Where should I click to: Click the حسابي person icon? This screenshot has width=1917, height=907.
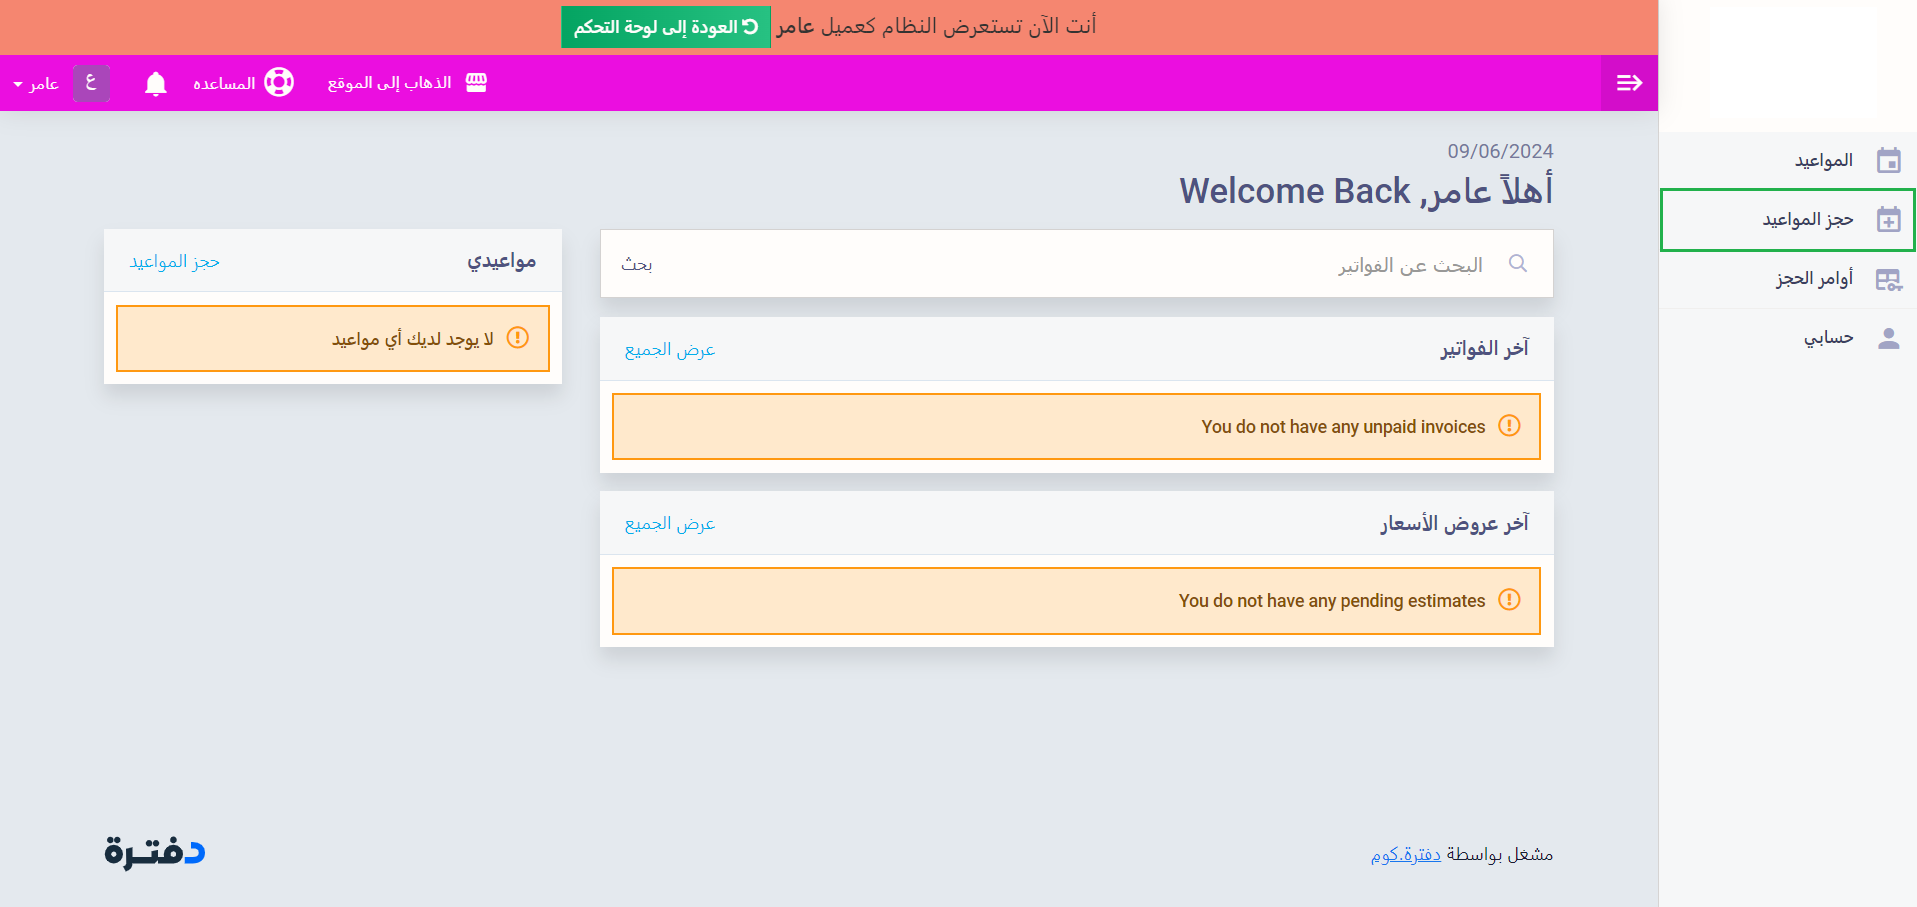(x=1888, y=339)
